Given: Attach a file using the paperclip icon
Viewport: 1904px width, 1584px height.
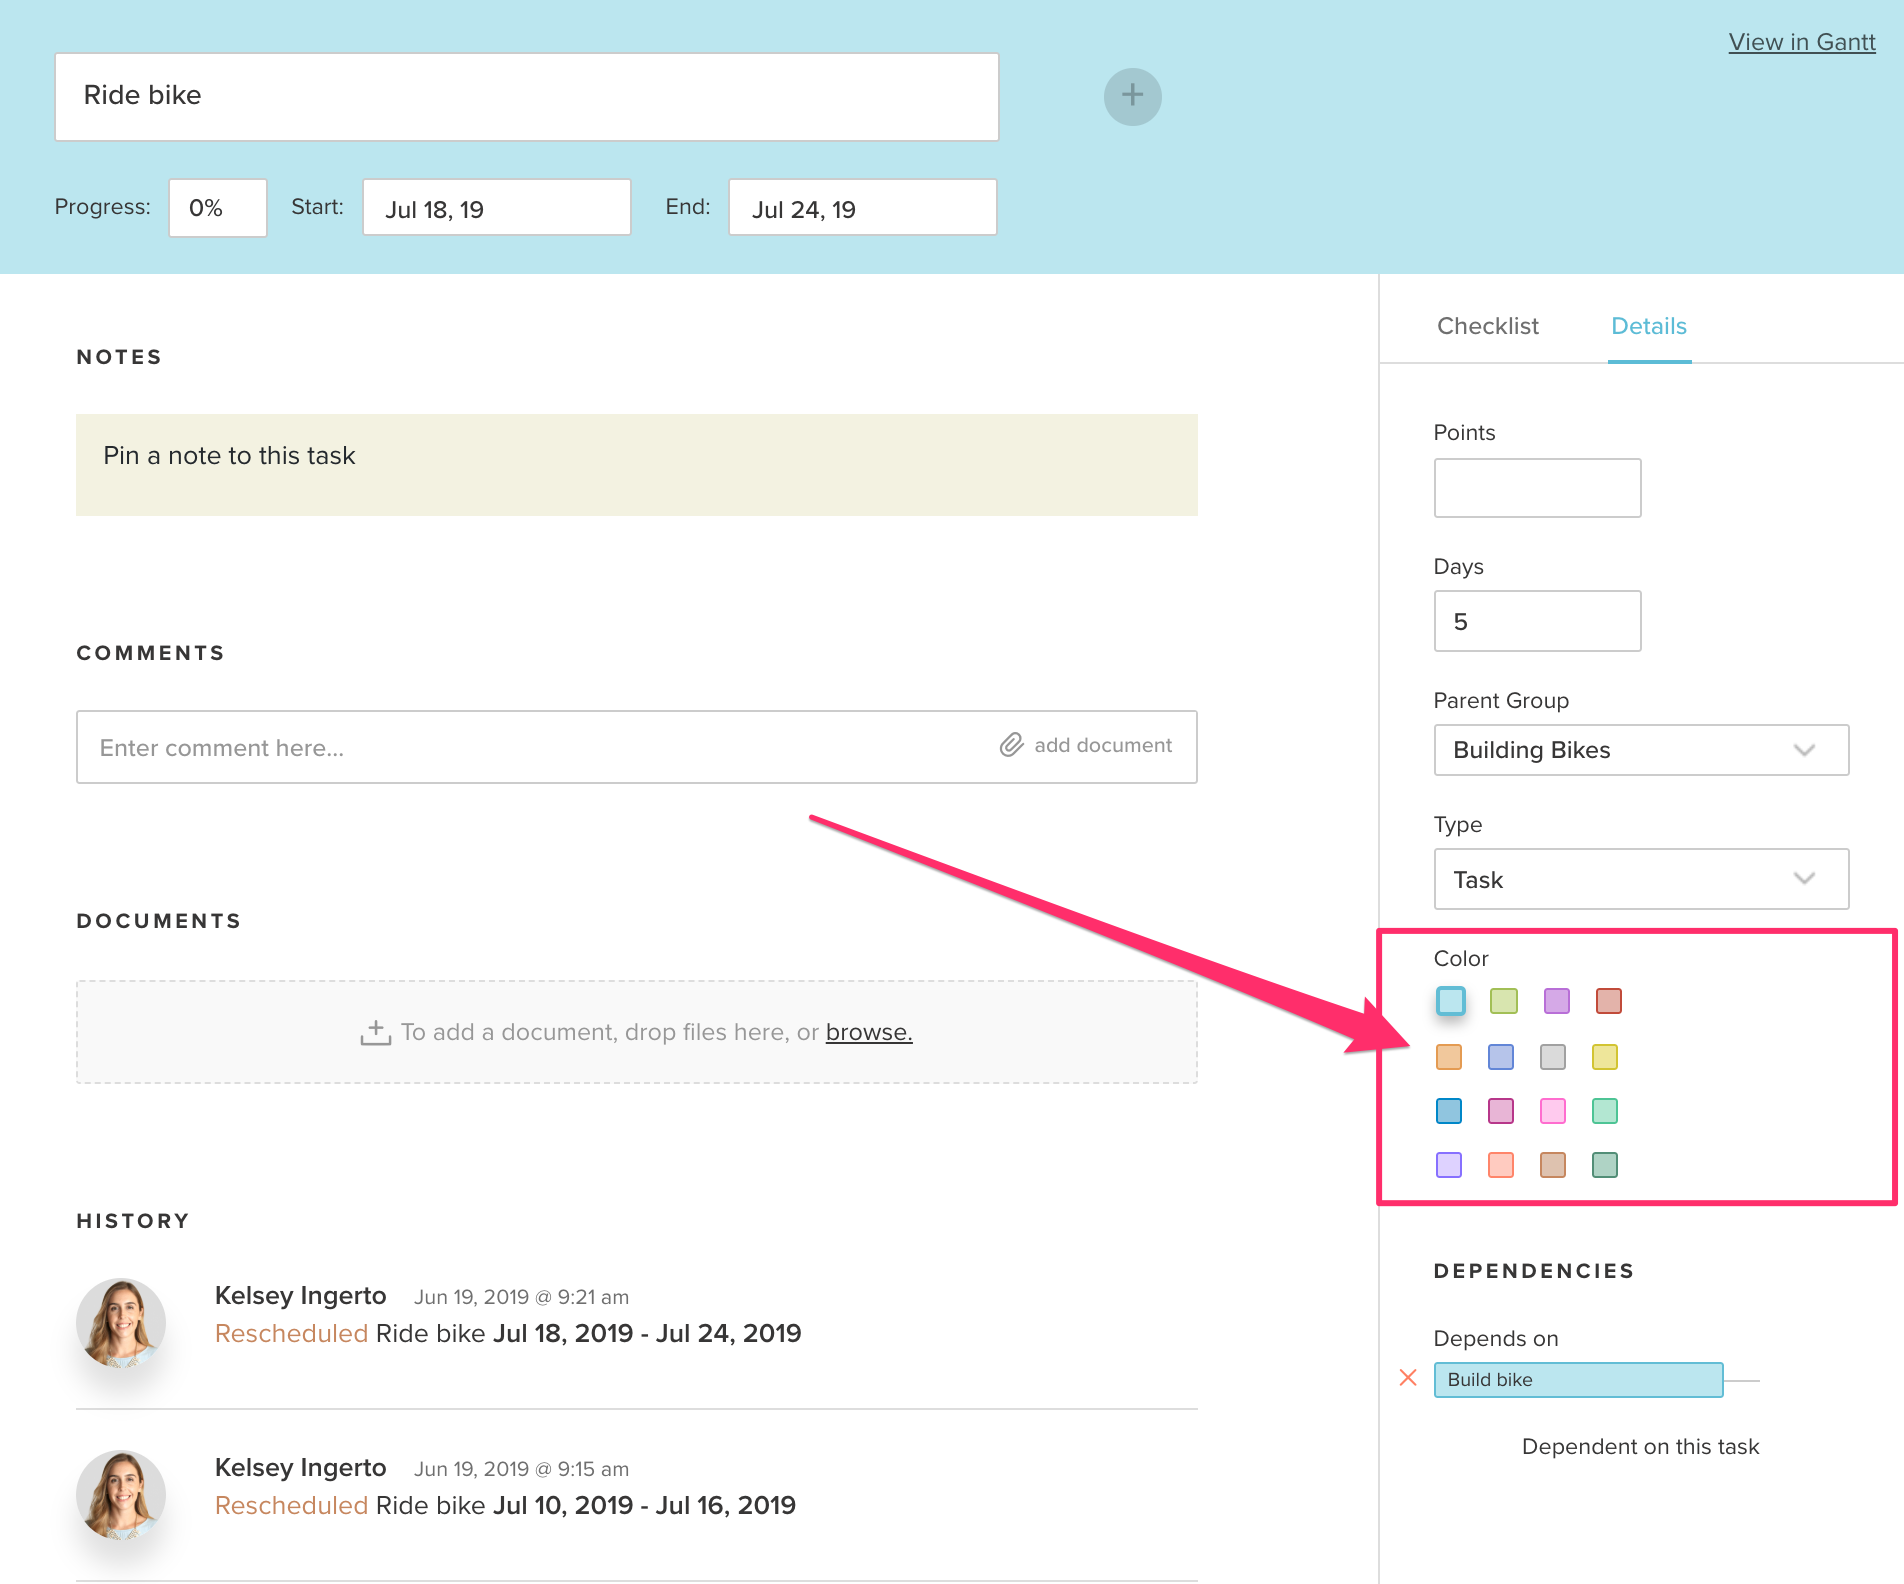Looking at the screenshot, I should (x=1011, y=745).
